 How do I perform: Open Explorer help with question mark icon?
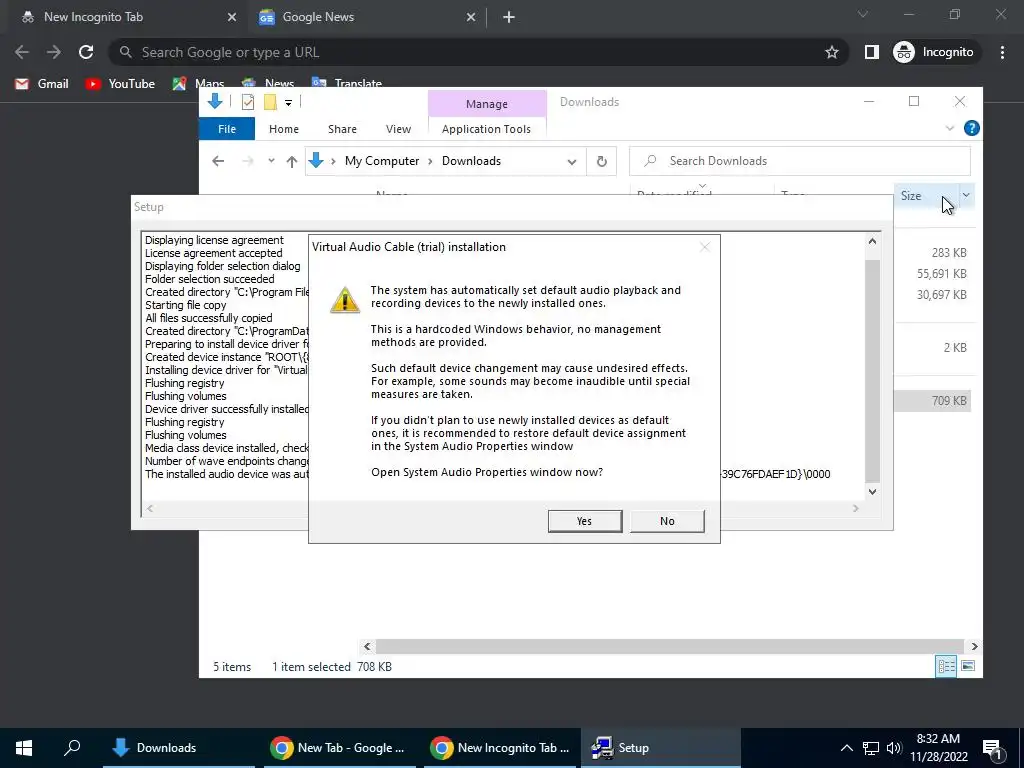(x=971, y=128)
